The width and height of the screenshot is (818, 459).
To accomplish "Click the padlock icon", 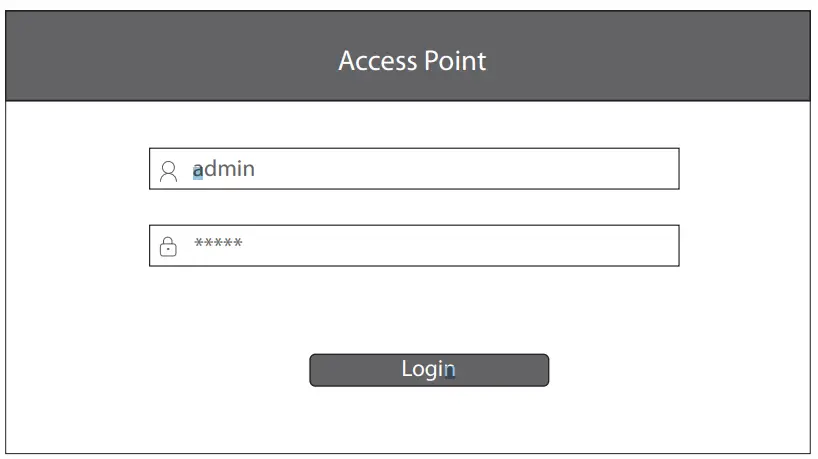I will tap(168, 246).
